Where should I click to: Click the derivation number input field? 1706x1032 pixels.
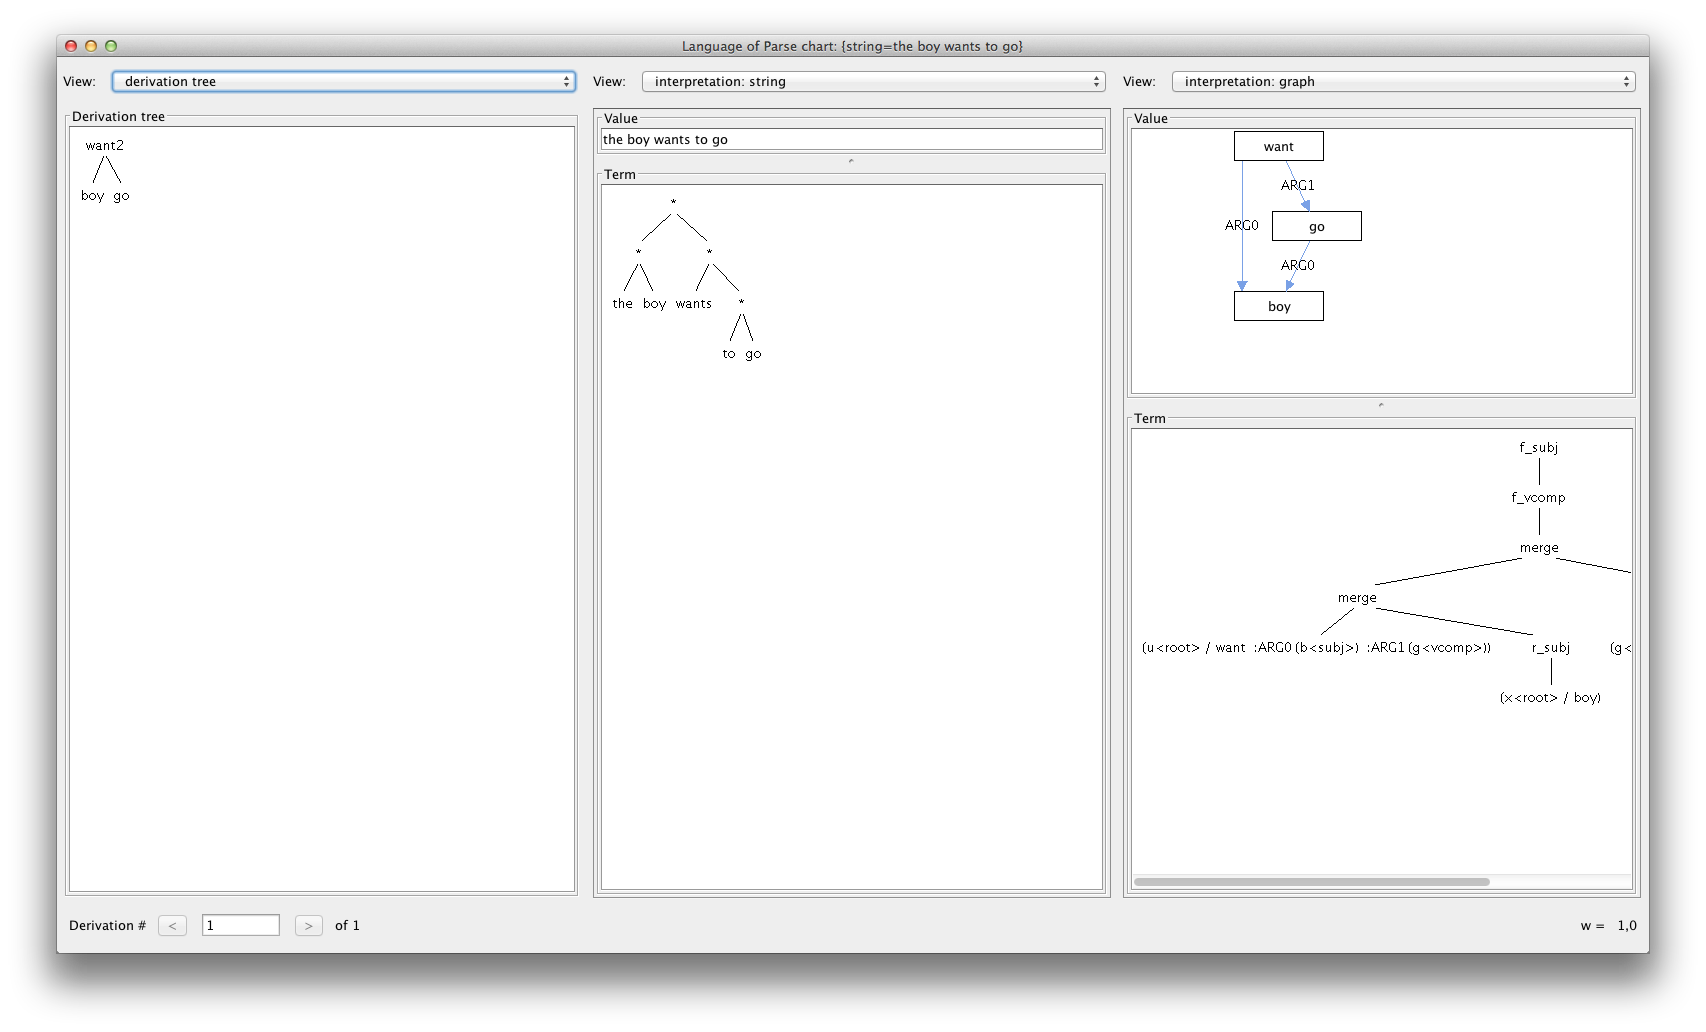point(240,925)
